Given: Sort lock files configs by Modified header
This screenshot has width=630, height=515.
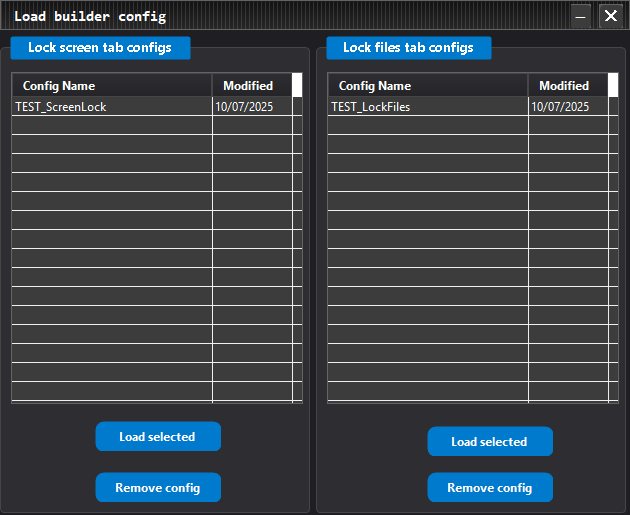Looking at the screenshot, I should [x=568, y=85].
